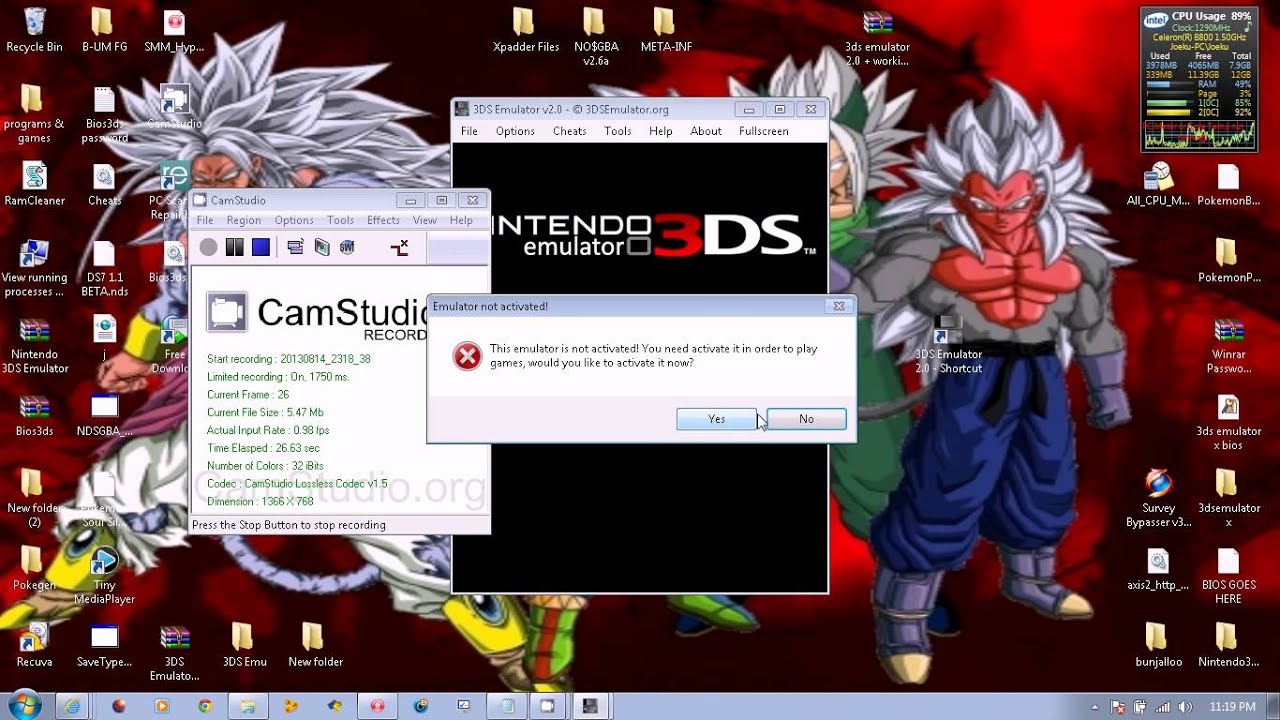Select Record to AVI icon in CamStudio
Viewport: 1280px width, 720px height.
(322, 247)
